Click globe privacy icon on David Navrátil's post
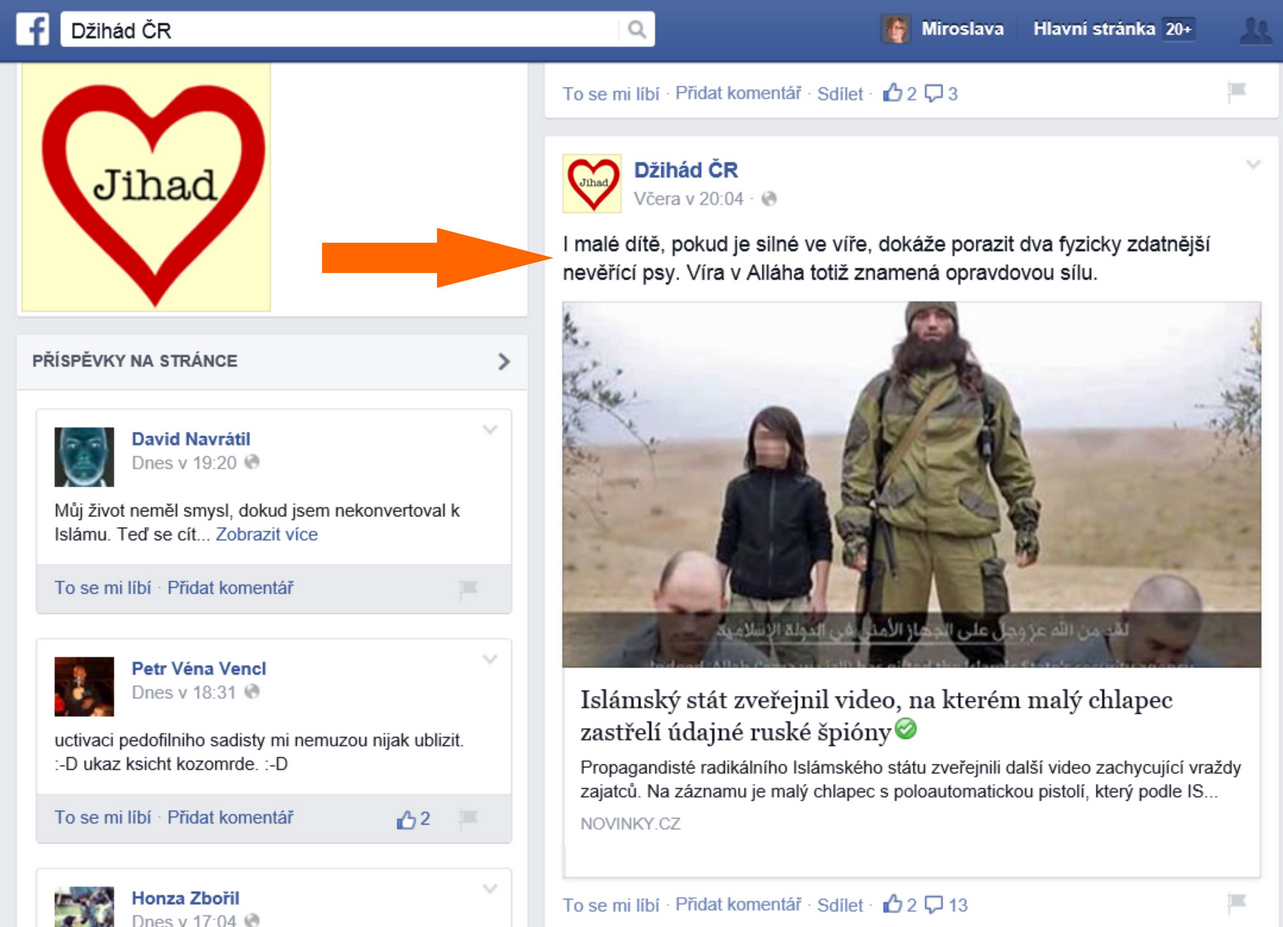 click(253, 463)
